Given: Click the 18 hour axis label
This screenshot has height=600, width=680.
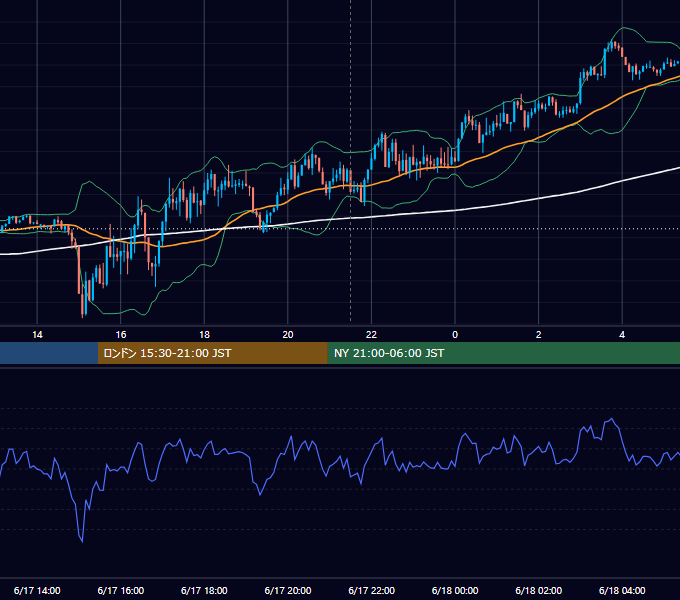Looking at the screenshot, I should click(x=204, y=335).
